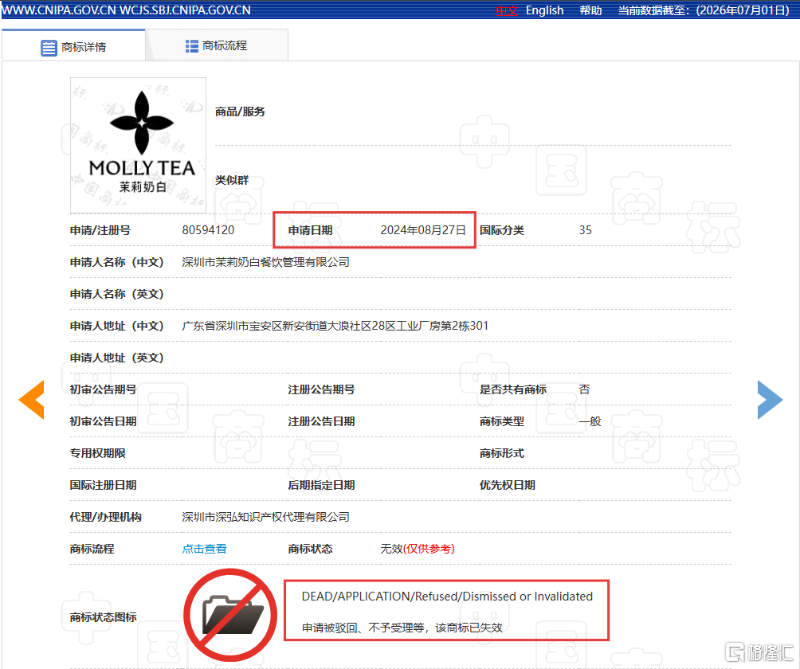The image size is (800, 669).
Task: Click the blue next-record arrow
Action: pos(770,400)
